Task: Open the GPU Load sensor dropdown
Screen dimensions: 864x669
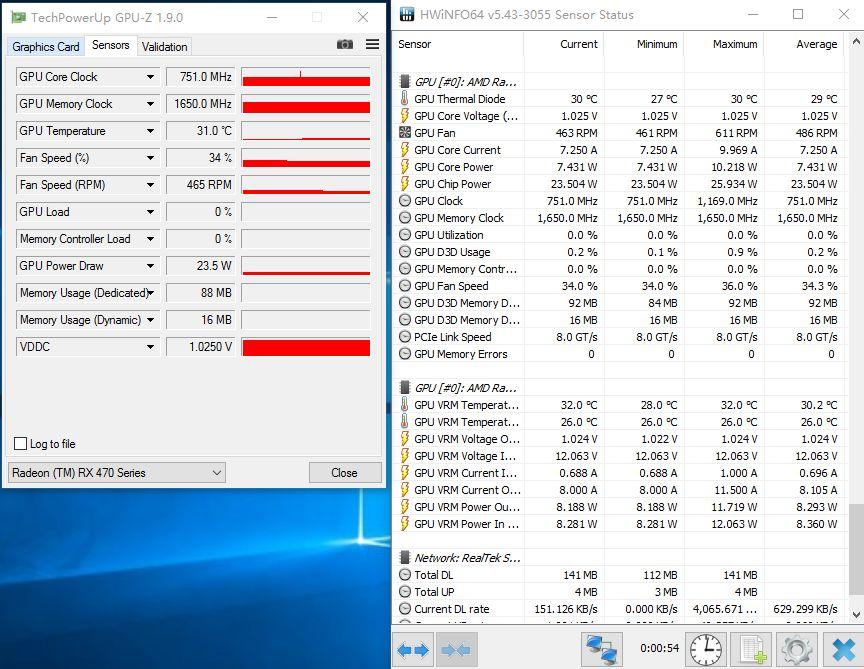Action: coord(150,212)
